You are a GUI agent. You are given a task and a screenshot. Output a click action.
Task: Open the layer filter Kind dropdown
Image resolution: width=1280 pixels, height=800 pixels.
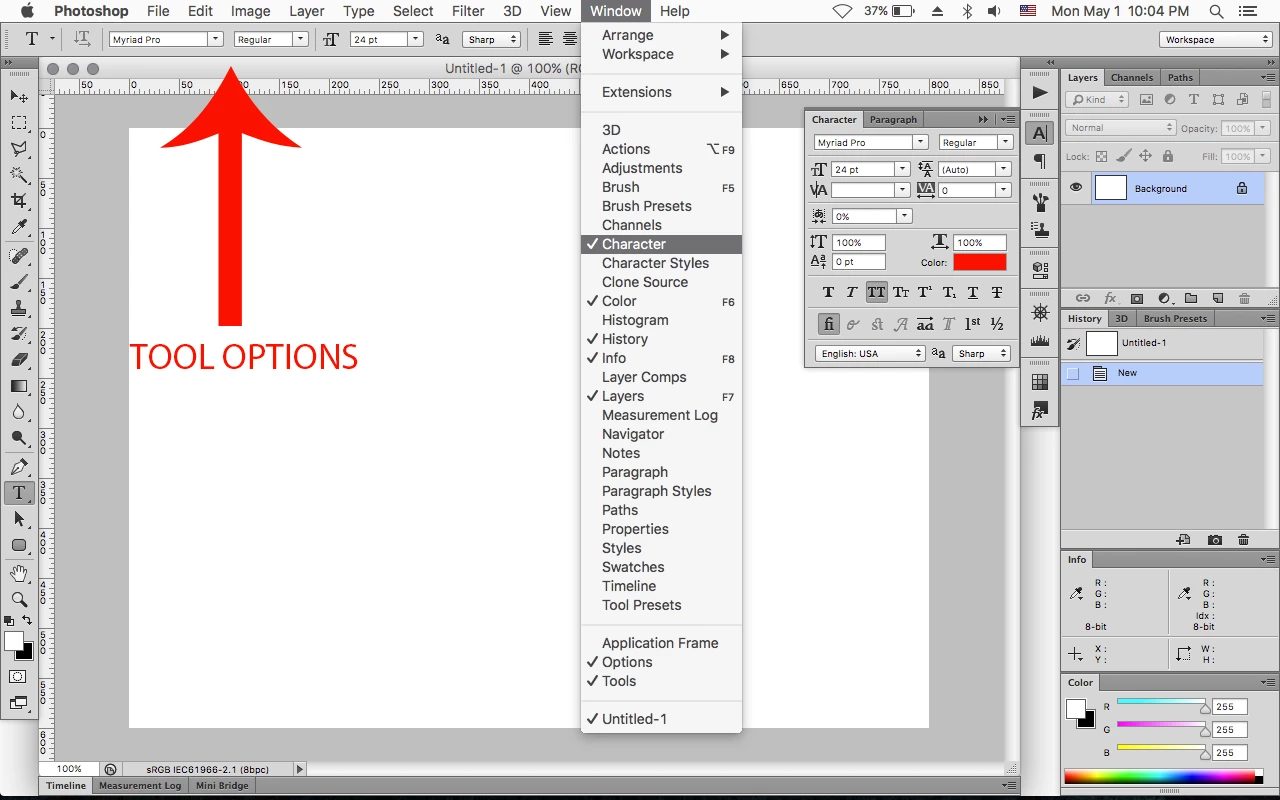point(1097,99)
